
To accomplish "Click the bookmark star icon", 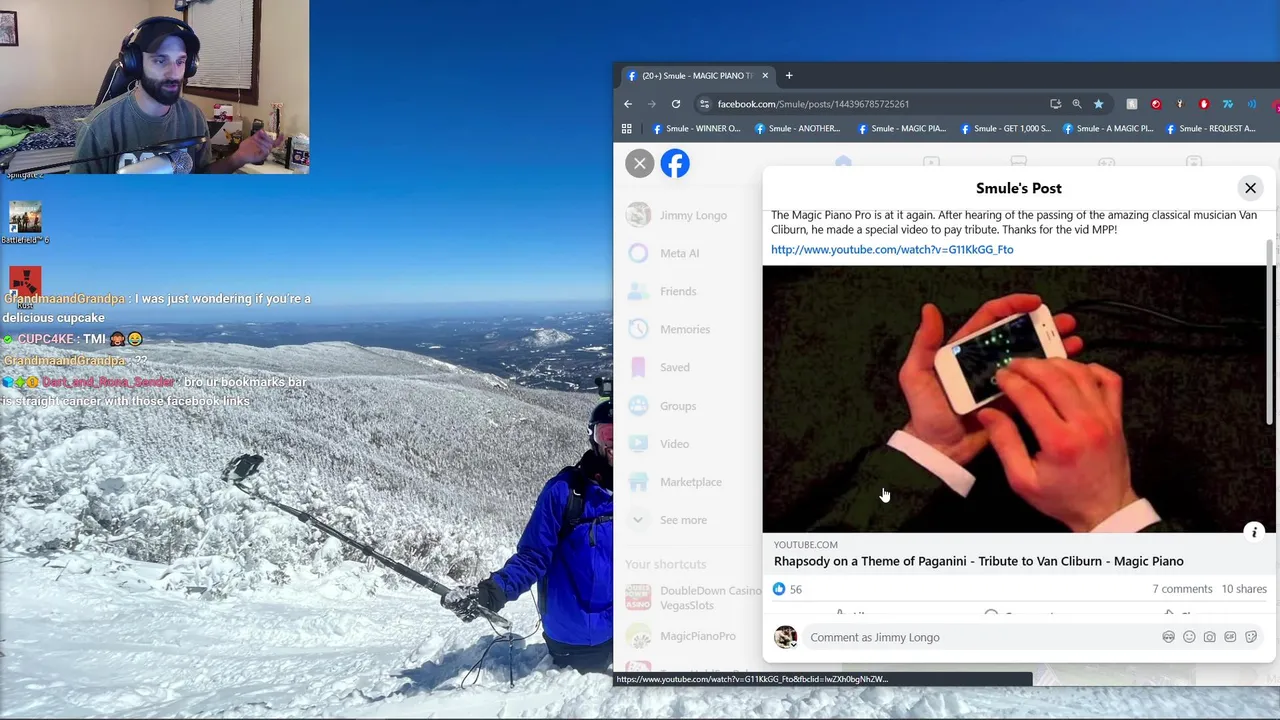I will (x=1098, y=104).
